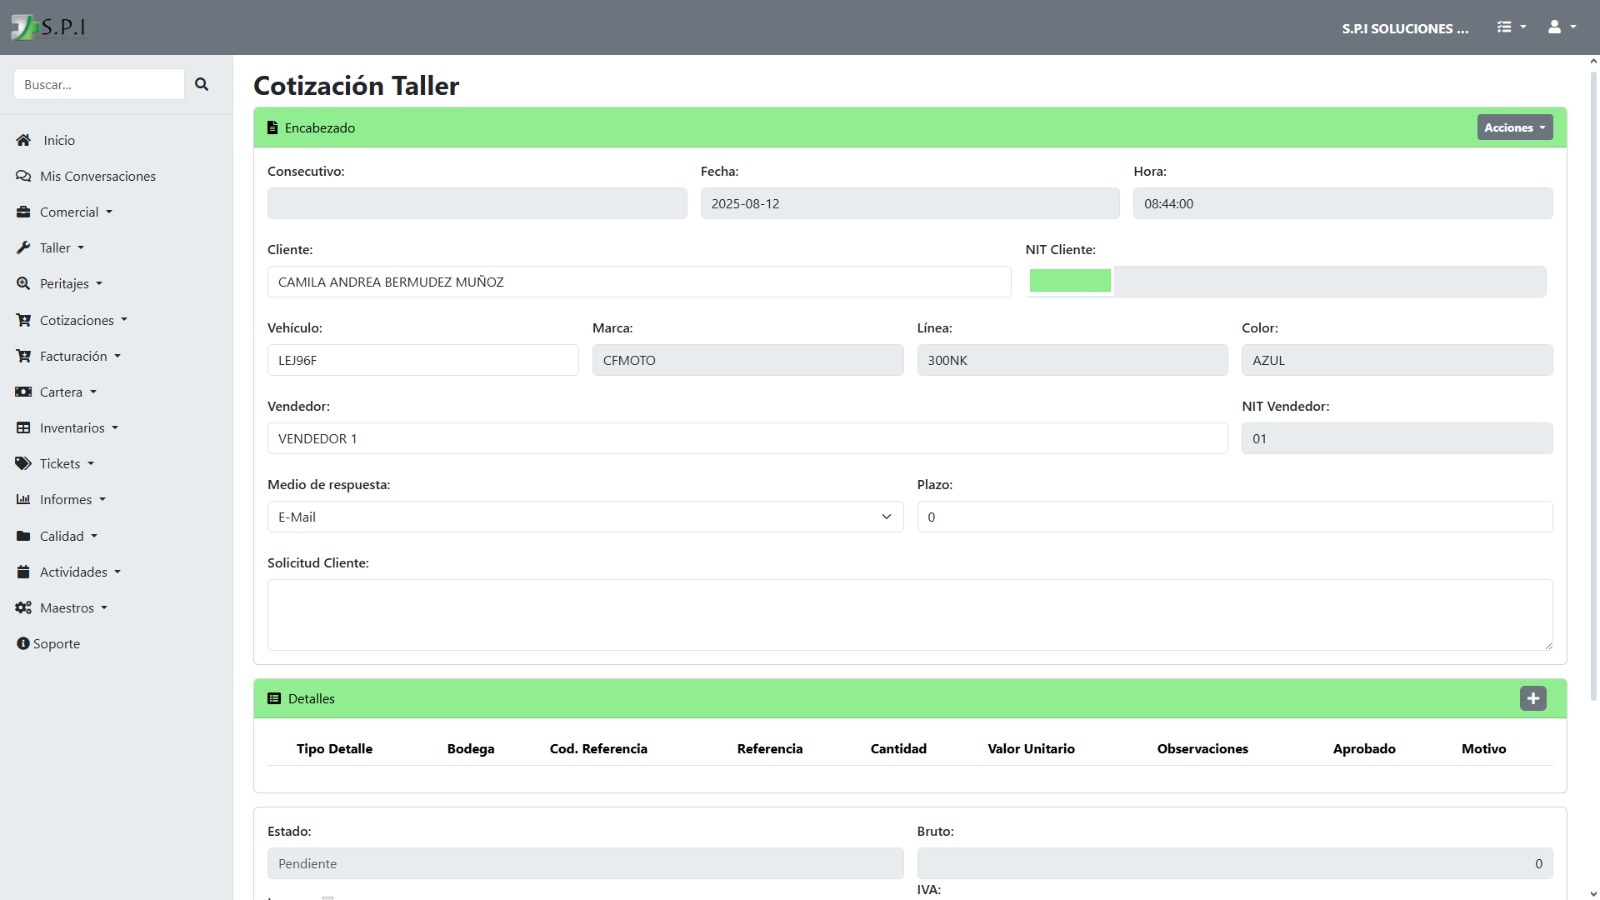The height and width of the screenshot is (900, 1600).
Task: Click the Soporte info icon
Action: pyautogui.click(x=23, y=644)
